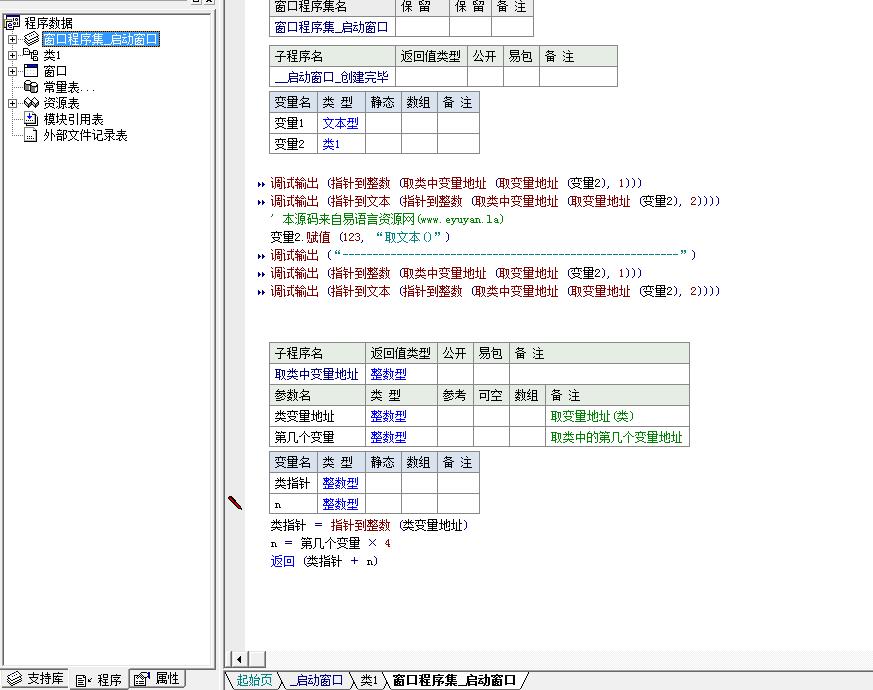The width and height of the screenshot is (873, 690).
Task: Click the 类1 class icon in tree
Action: tap(32, 55)
